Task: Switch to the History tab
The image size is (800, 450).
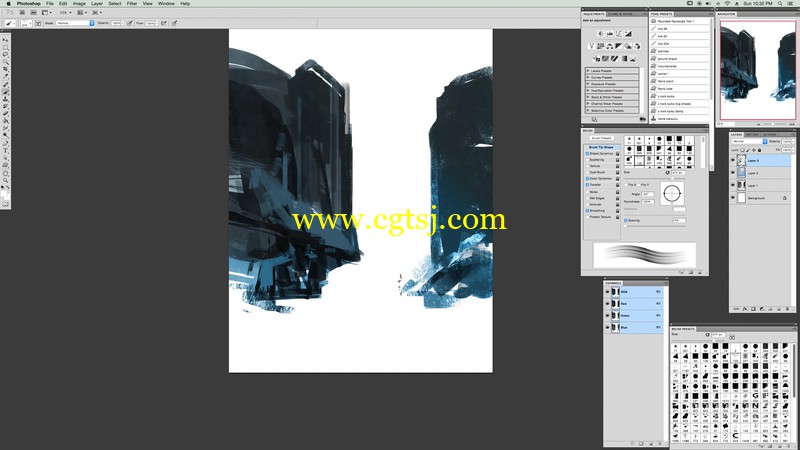Action: [752, 135]
